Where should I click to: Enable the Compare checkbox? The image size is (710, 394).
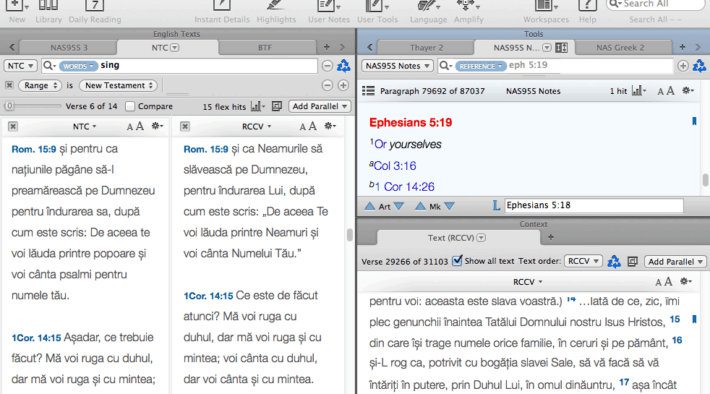130,106
